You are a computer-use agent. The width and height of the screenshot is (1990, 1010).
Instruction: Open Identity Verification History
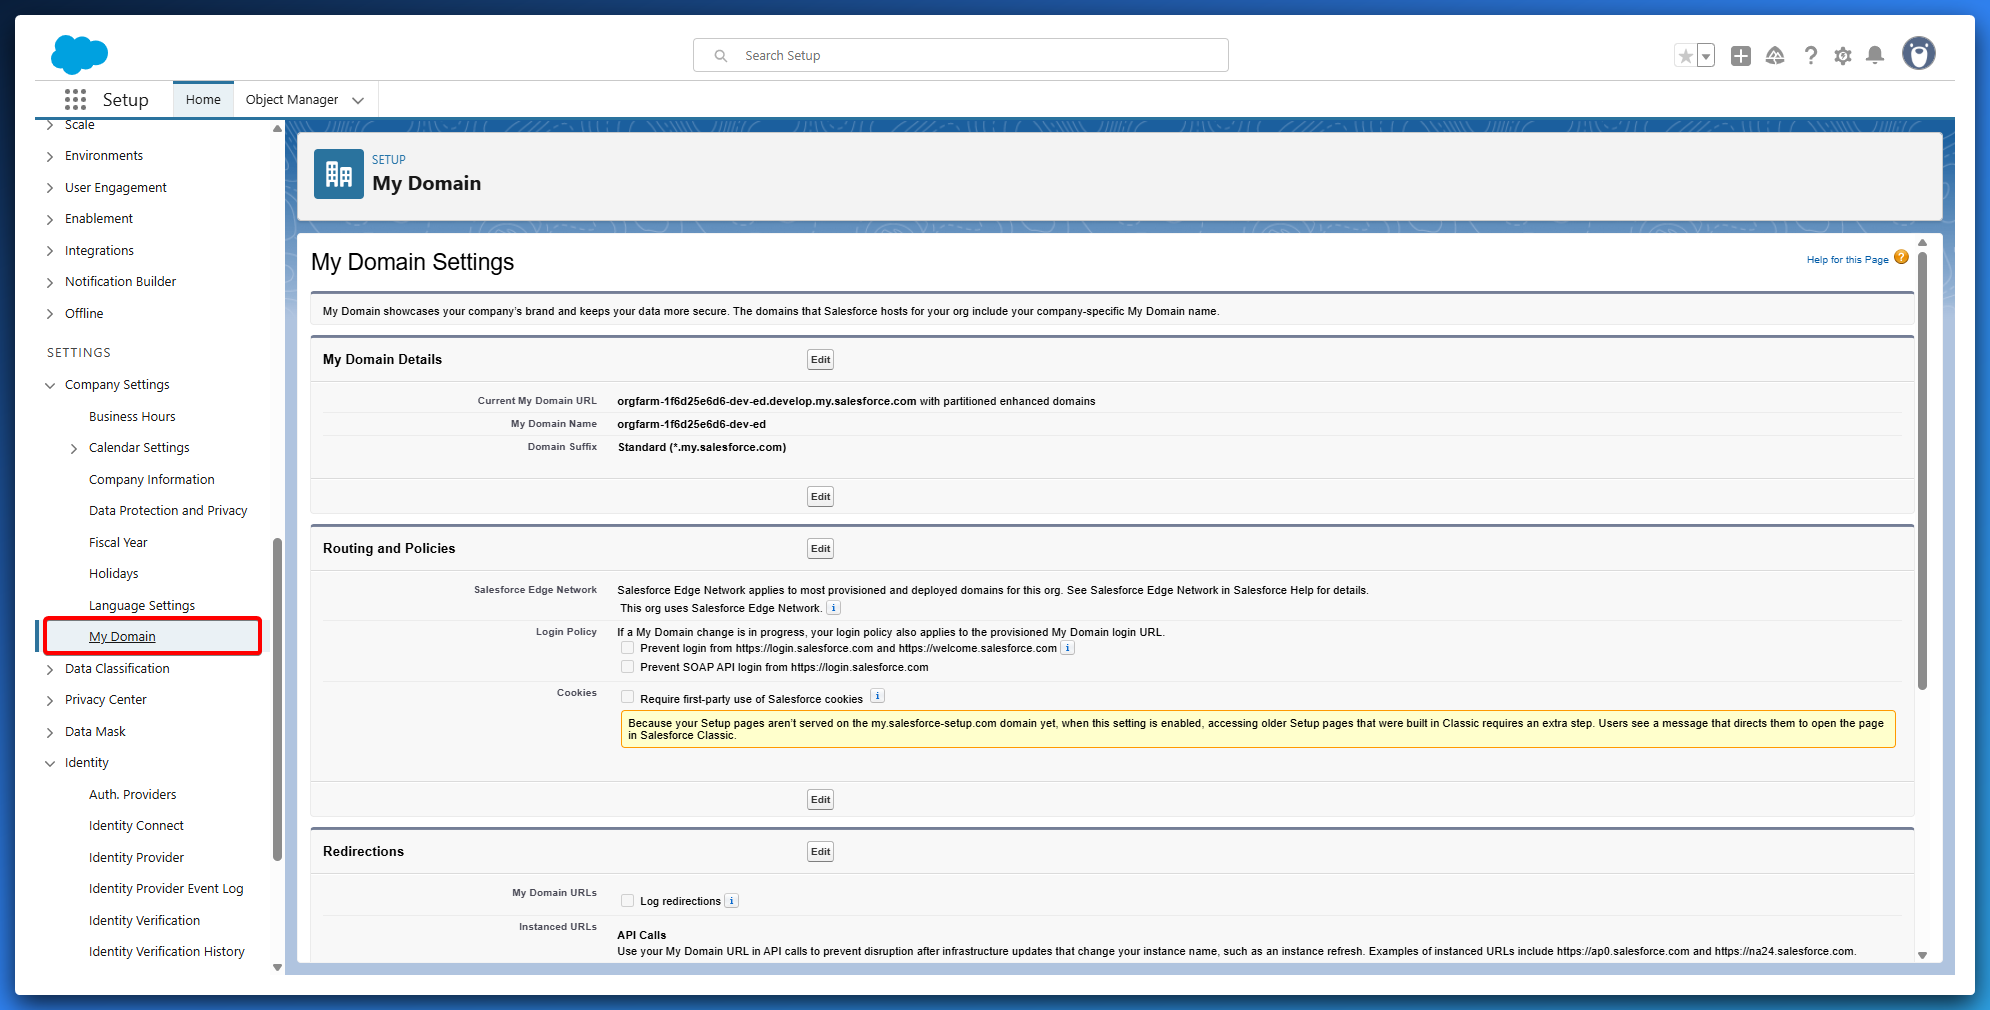pyautogui.click(x=167, y=951)
